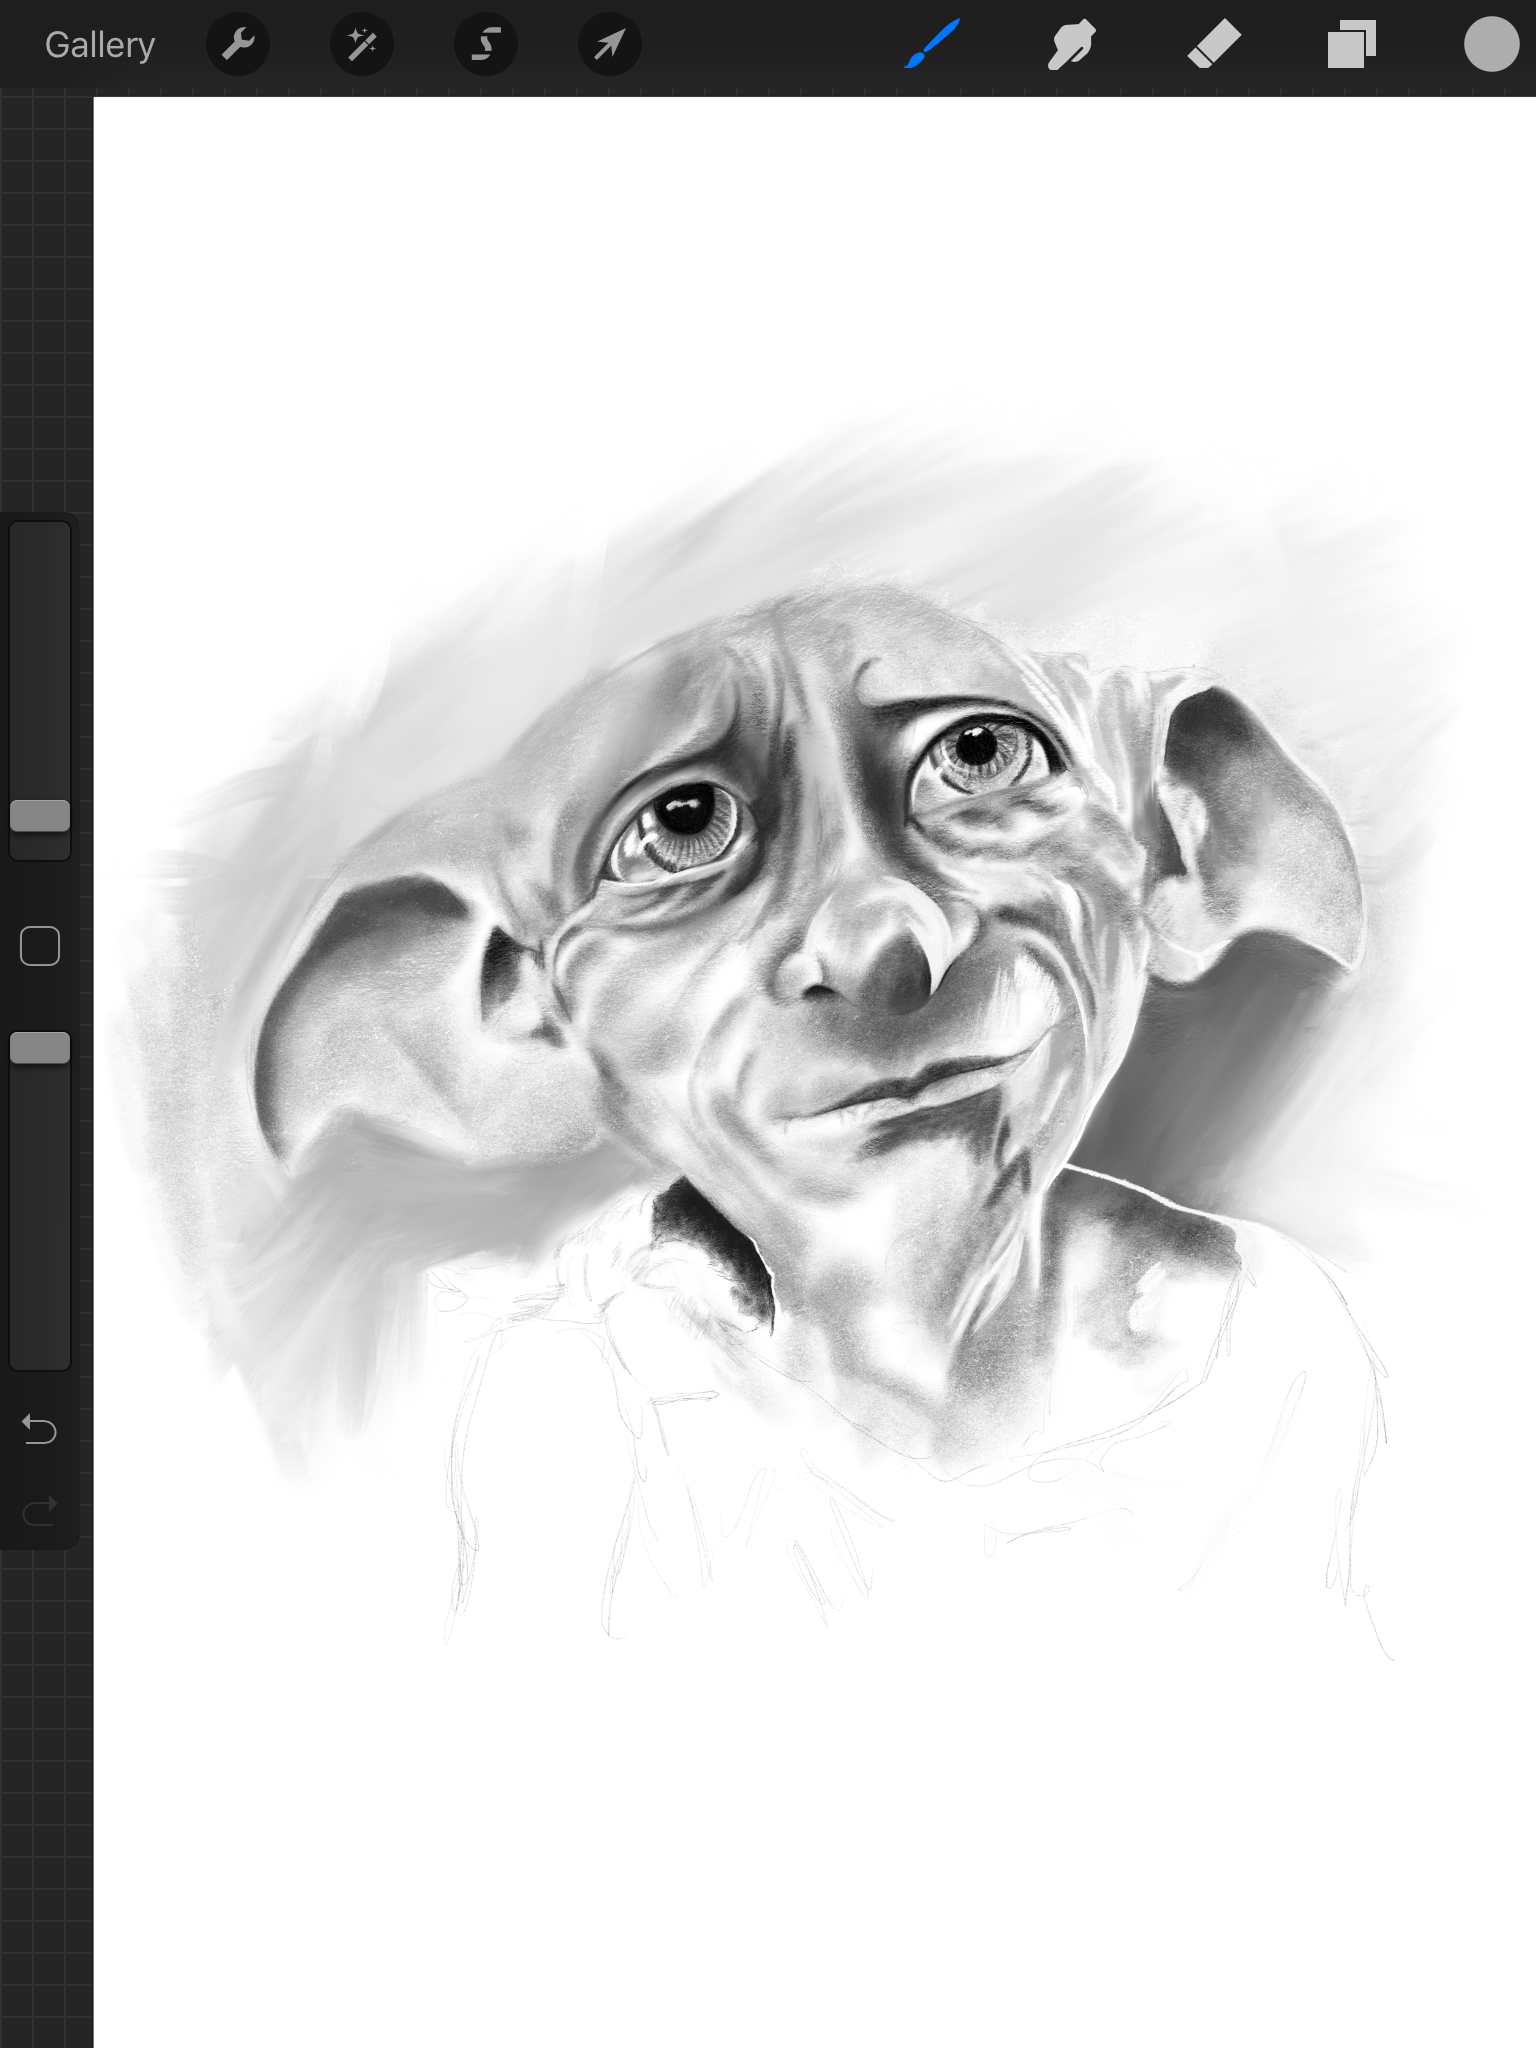This screenshot has height=2048, width=1536.
Task: Activate the Transform arrow tool
Action: point(609,45)
